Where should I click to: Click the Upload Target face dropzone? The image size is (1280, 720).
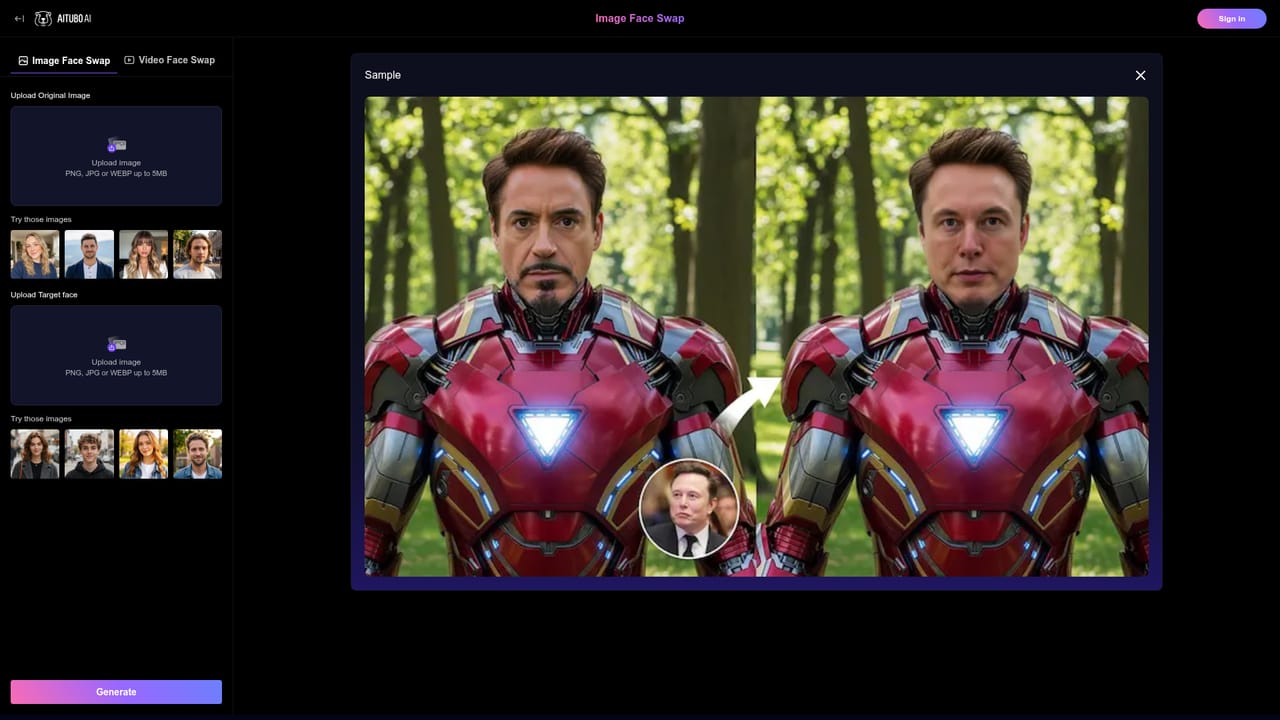(116, 355)
